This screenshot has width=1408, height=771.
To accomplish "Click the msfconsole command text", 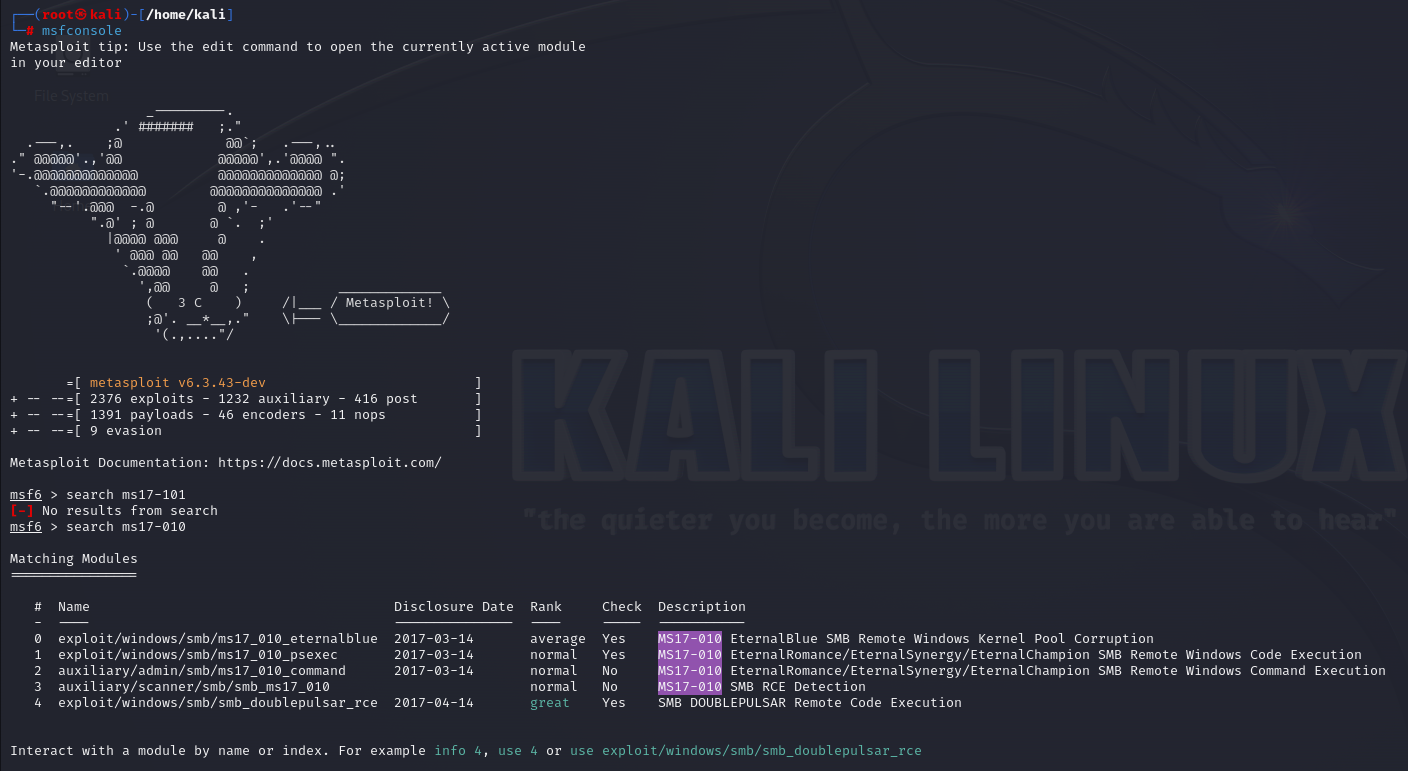I will [x=82, y=31].
